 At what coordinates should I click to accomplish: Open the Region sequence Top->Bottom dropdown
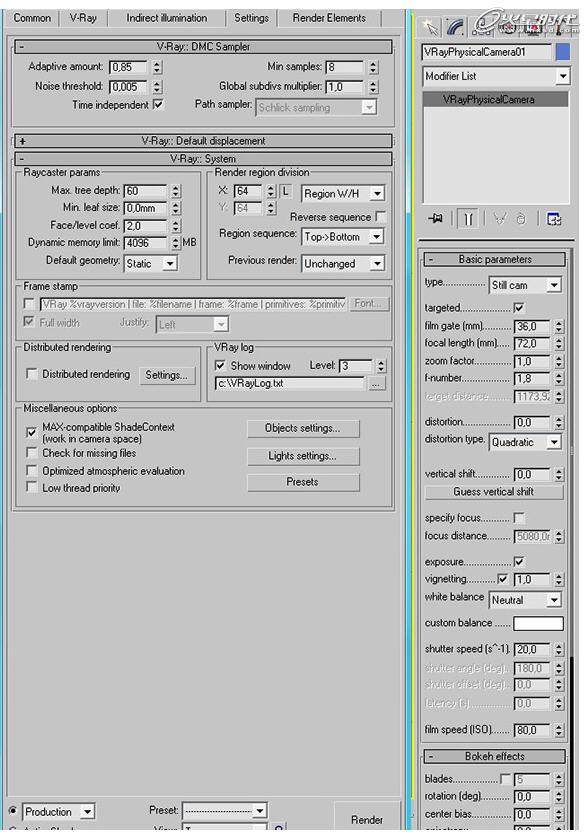pos(342,237)
